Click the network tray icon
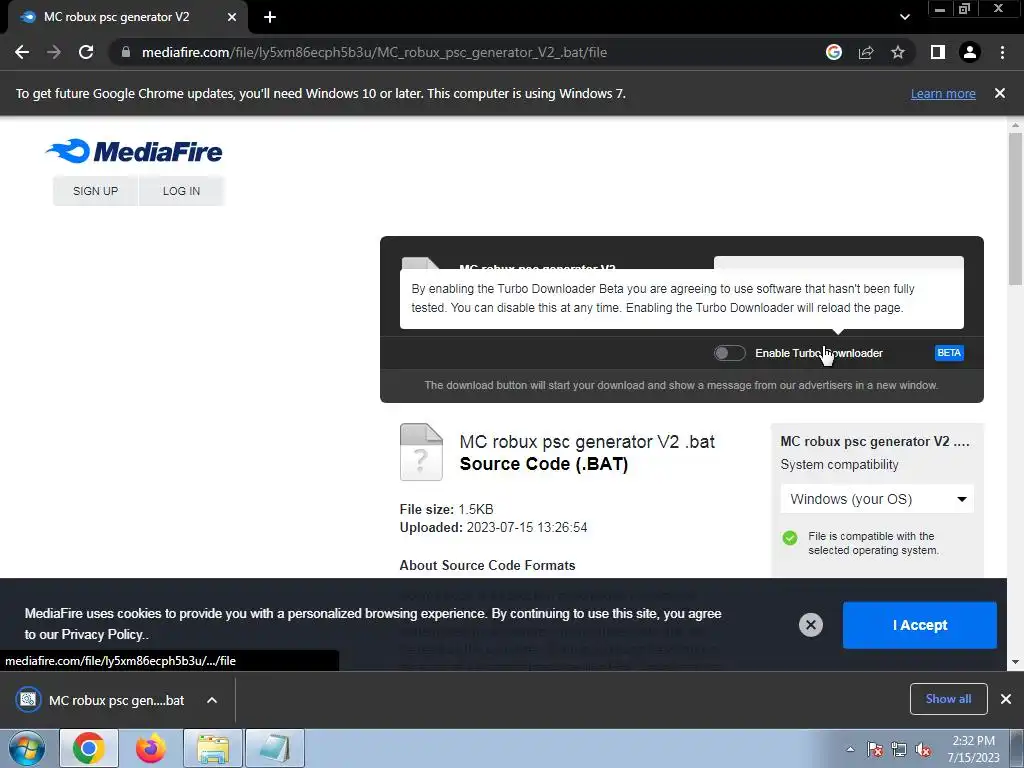Screen dimensions: 1024x768 899,749
